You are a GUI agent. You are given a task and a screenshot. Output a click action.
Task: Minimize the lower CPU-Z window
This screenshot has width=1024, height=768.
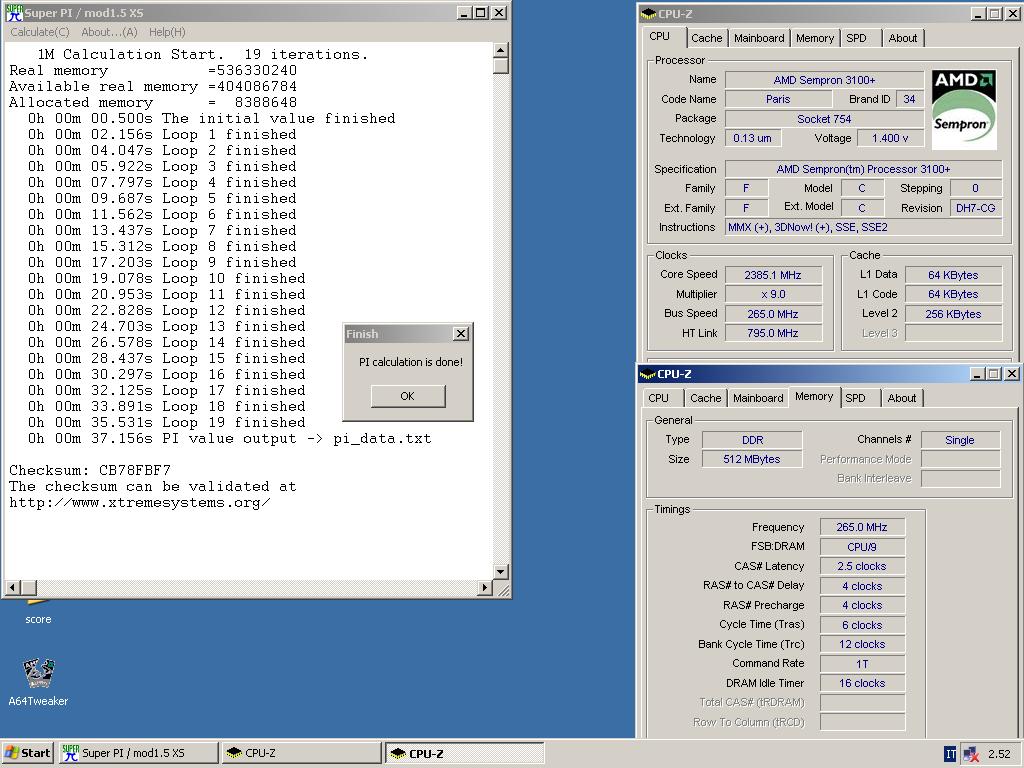[x=977, y=374]
